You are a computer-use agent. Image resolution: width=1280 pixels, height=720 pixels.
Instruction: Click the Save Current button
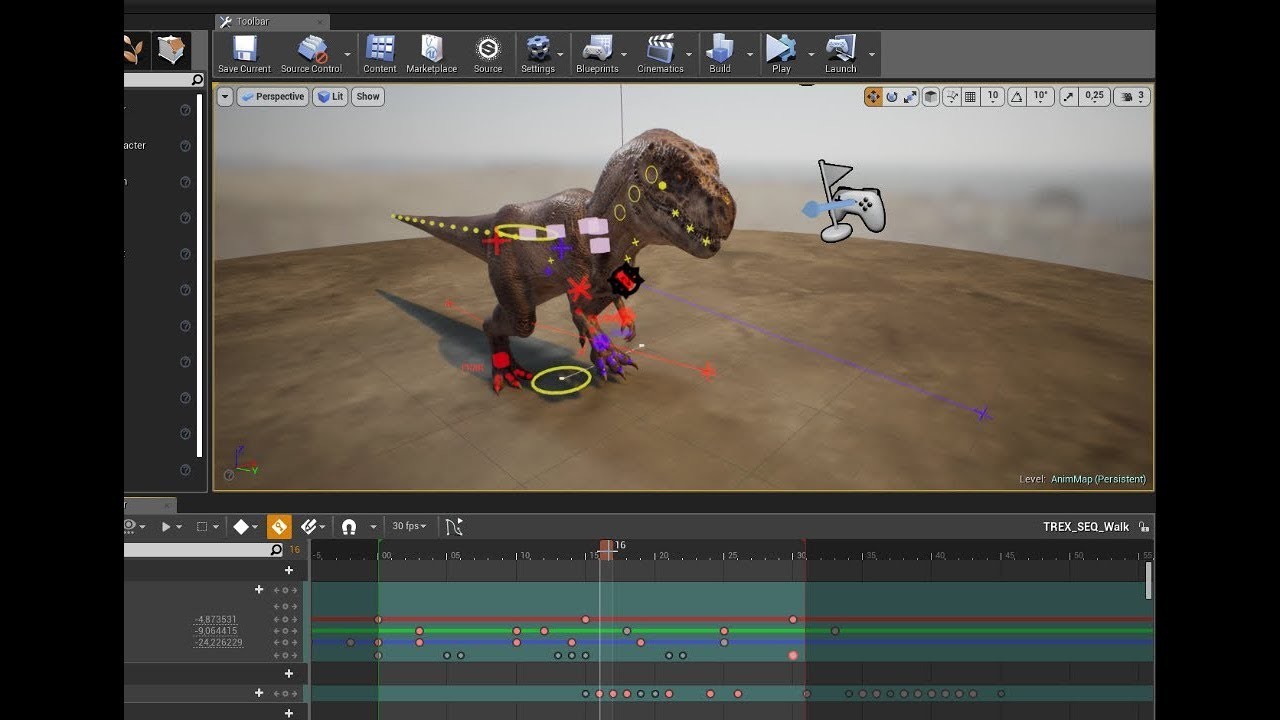243,53
